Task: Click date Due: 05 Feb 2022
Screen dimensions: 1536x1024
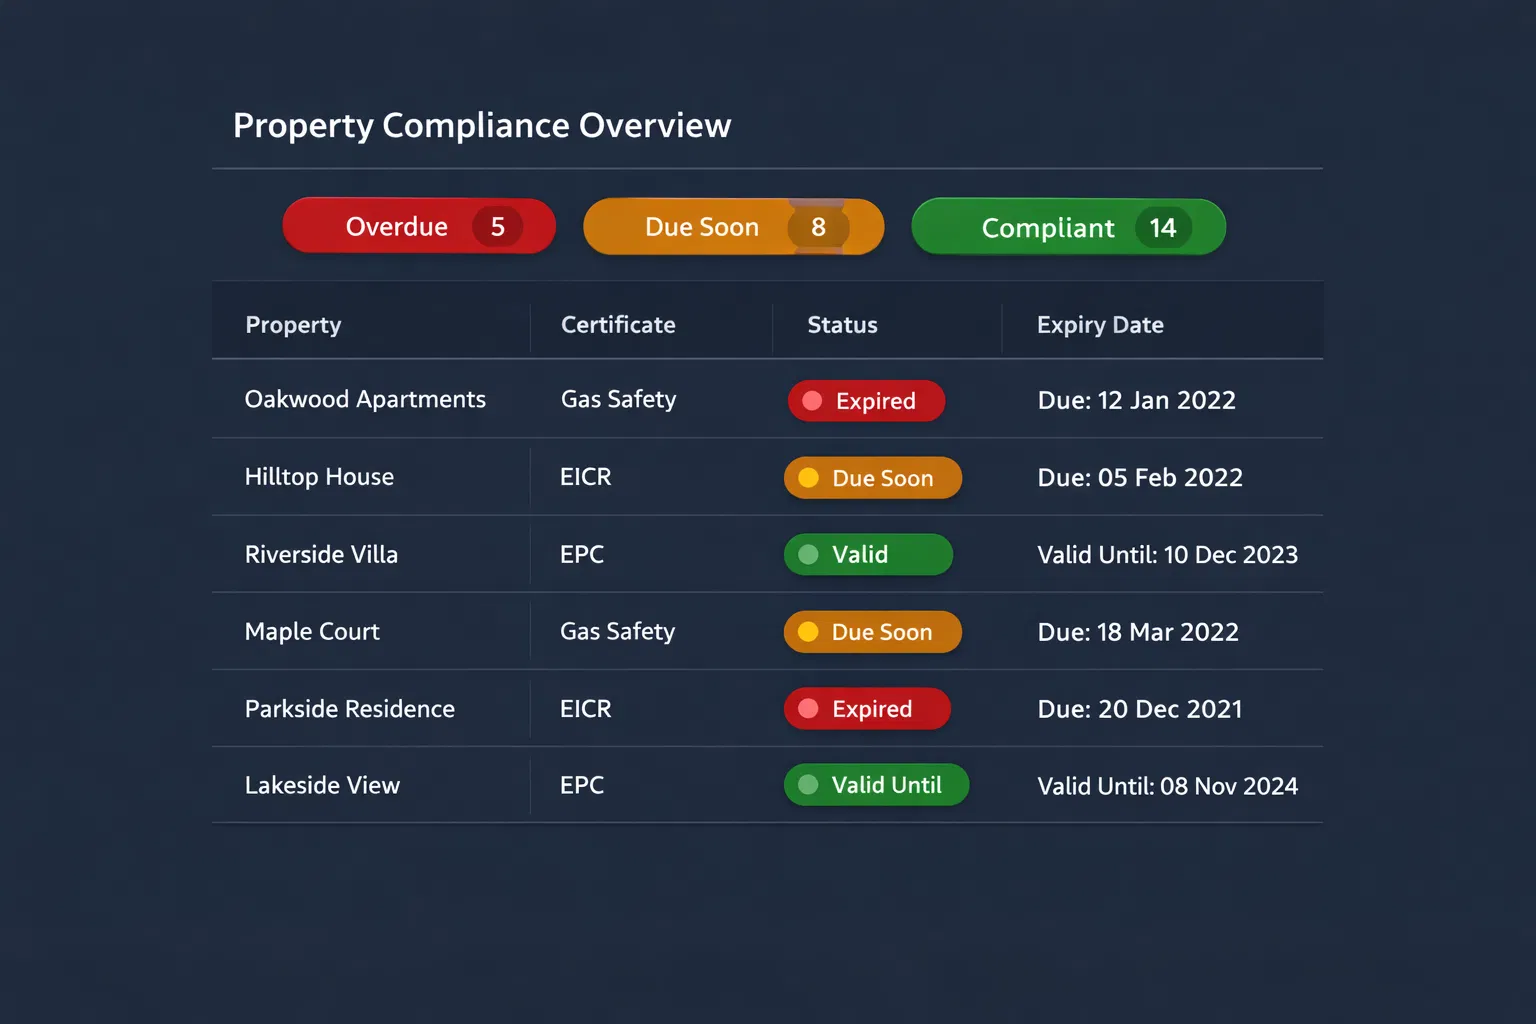Action: click(1140, 478)
